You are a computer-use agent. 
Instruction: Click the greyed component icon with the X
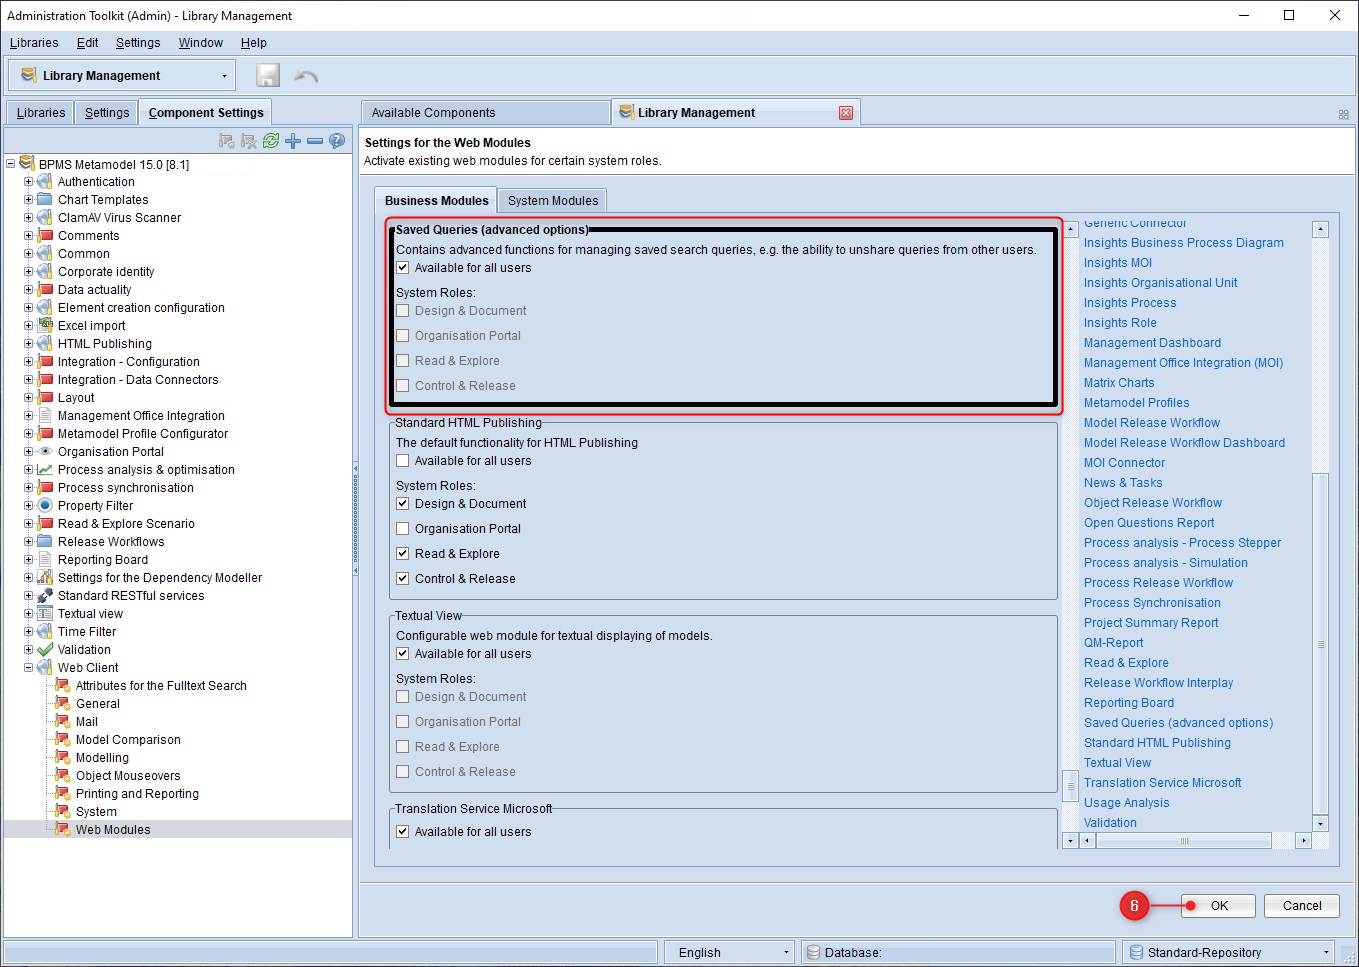tap(249, 141)
